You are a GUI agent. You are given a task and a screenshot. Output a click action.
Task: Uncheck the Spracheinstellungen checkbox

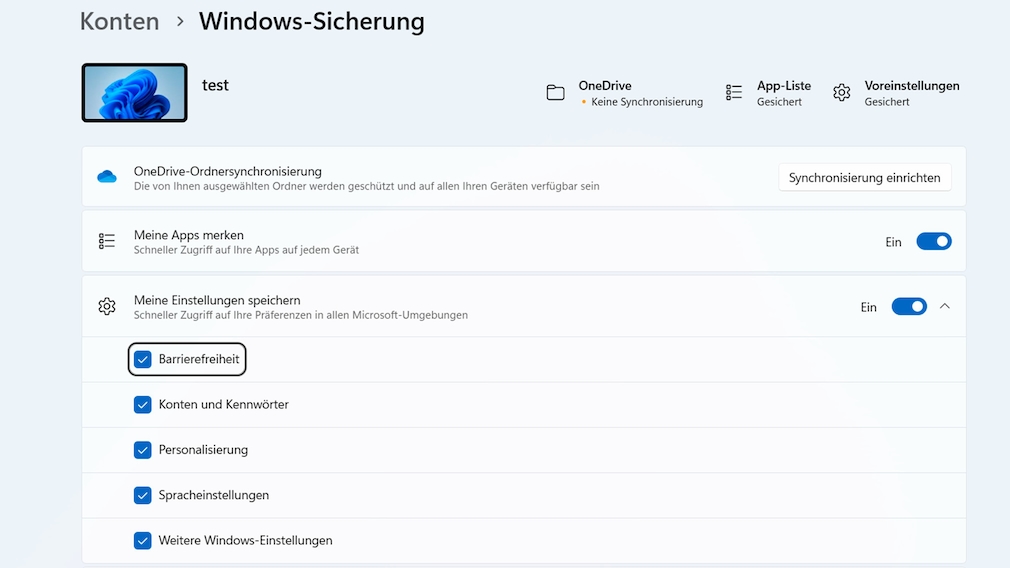click(143, 495)
